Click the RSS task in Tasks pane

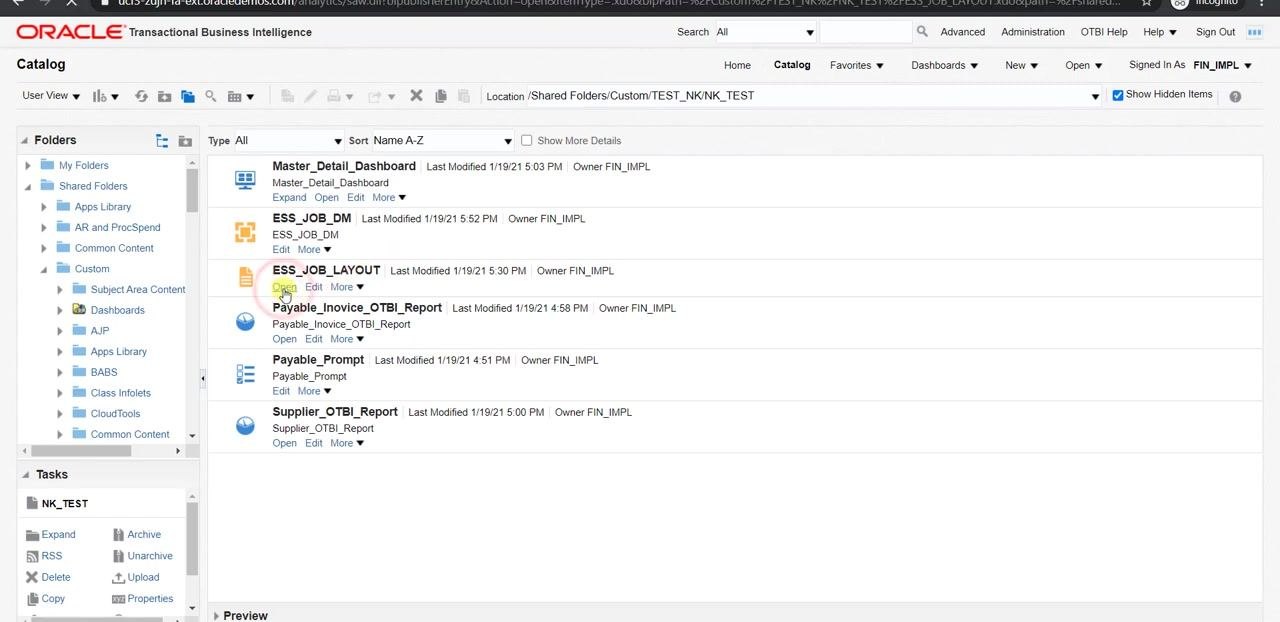44,556
